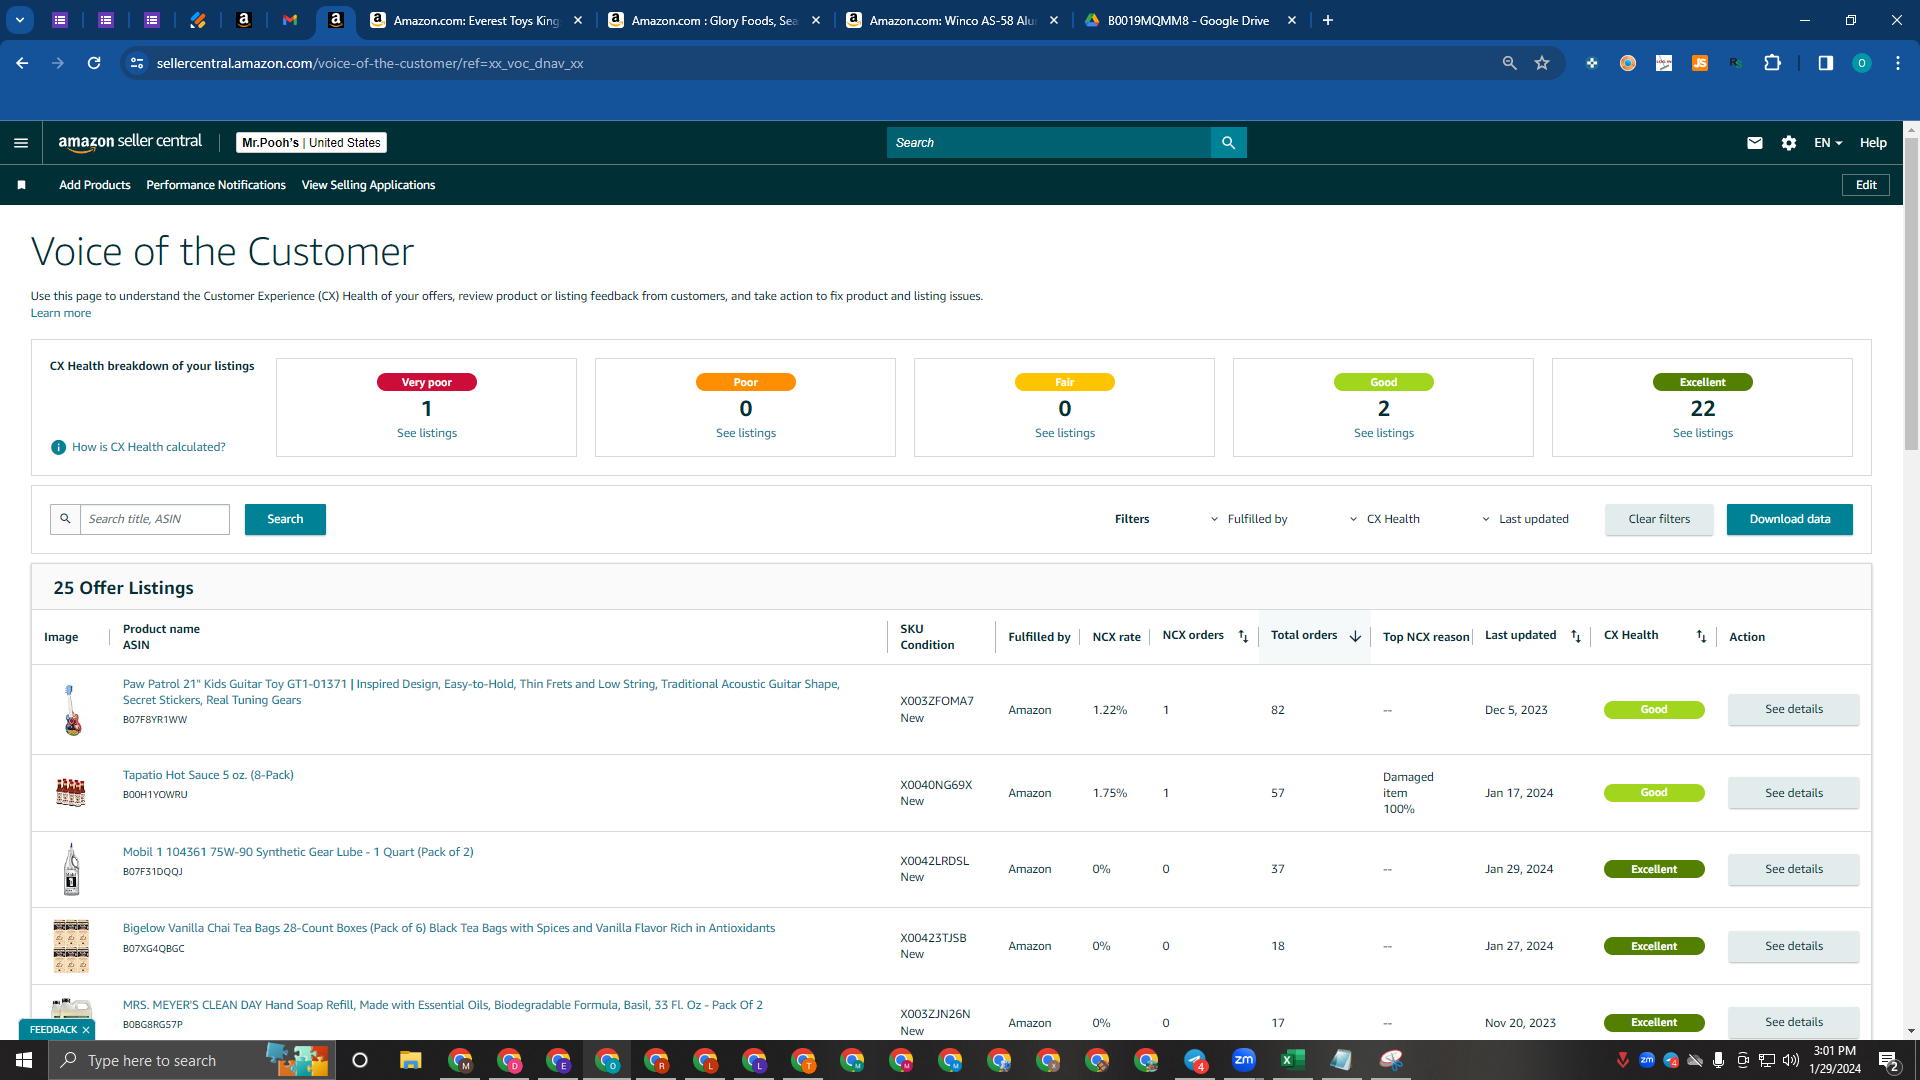The image size is (1920, 1080).
Task: Switch to the Google Drive tab
Action: click(1189, 20)
